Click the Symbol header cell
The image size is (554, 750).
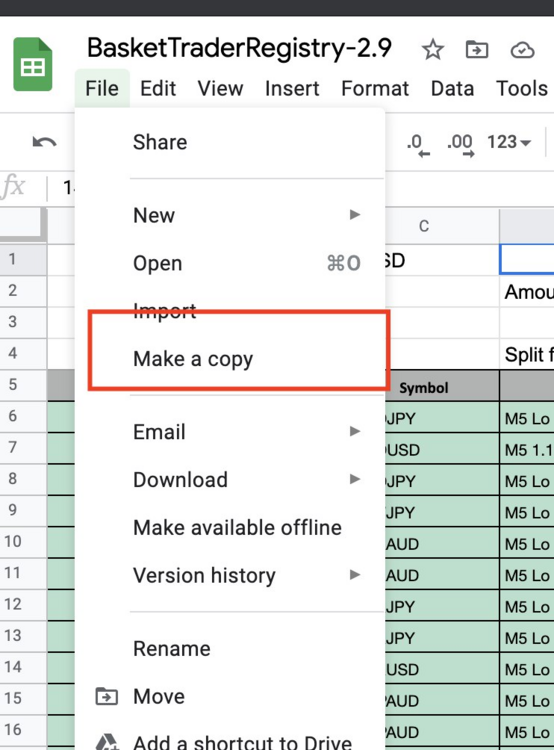pyautogui.click(x=442, y=387)
